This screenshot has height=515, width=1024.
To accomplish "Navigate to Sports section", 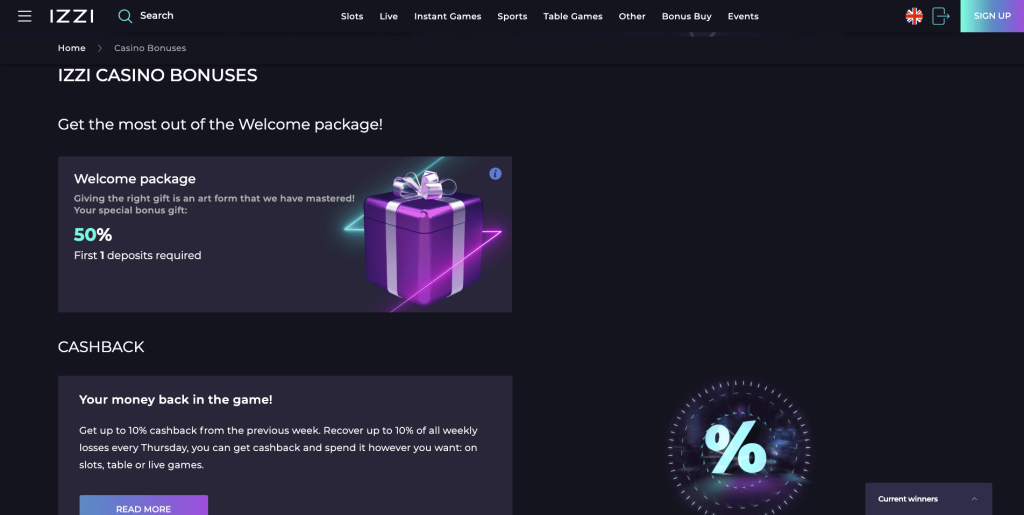I will [512, 17].
